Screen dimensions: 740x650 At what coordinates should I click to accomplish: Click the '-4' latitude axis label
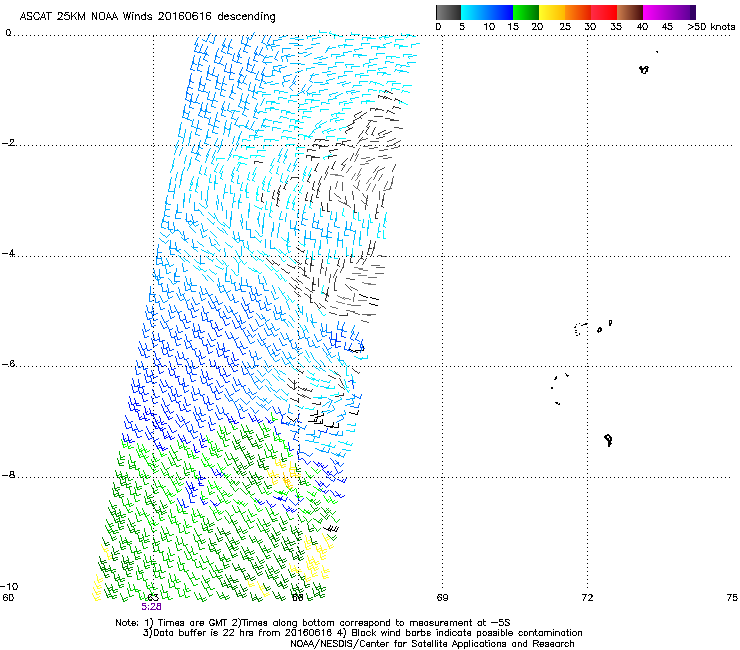click(x=8, y=253)
